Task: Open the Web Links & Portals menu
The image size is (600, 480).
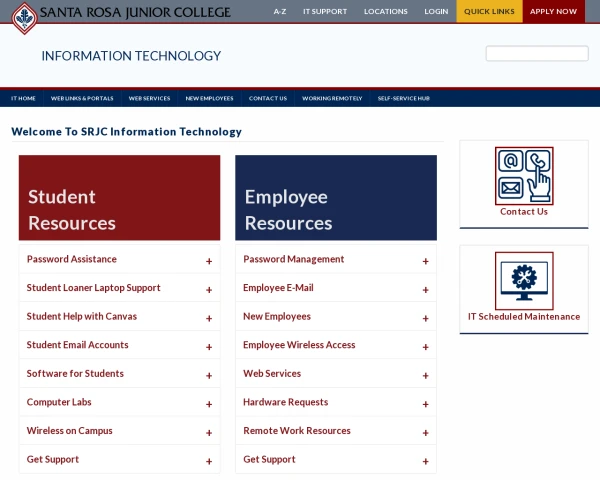Action: 82,98
